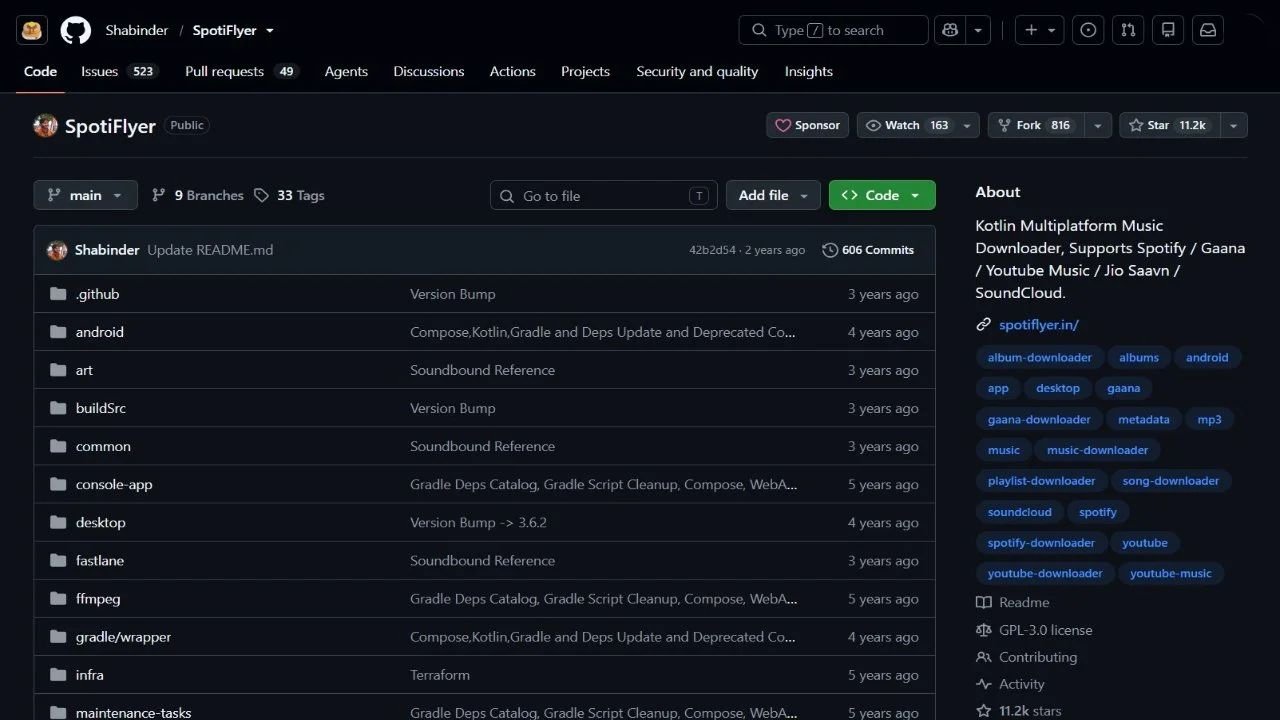Open the Star lists dropdown arrow
The image size is (1280, 720).
click(x=1234, y=125)
